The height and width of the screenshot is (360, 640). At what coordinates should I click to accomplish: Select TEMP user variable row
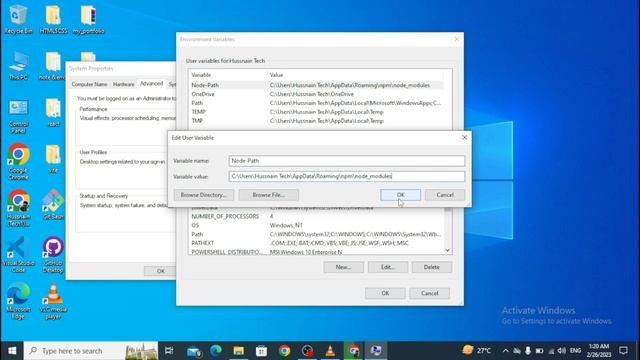(x=316, y=112)
